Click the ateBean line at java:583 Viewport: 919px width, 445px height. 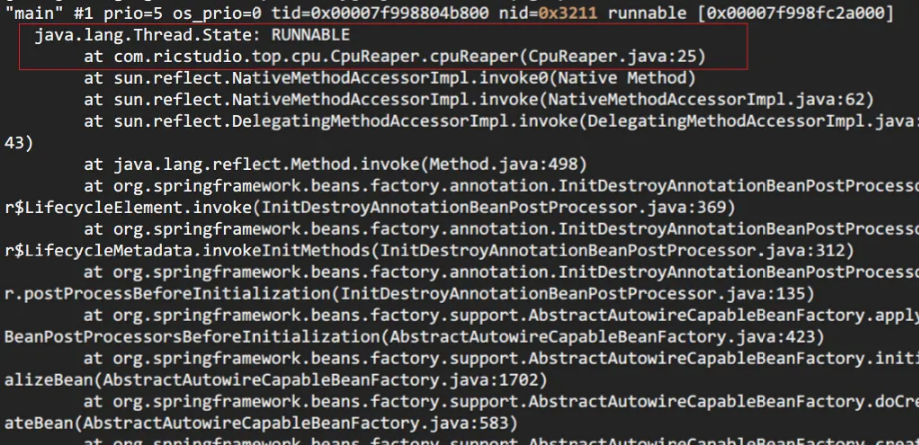(x=261, y=423)
